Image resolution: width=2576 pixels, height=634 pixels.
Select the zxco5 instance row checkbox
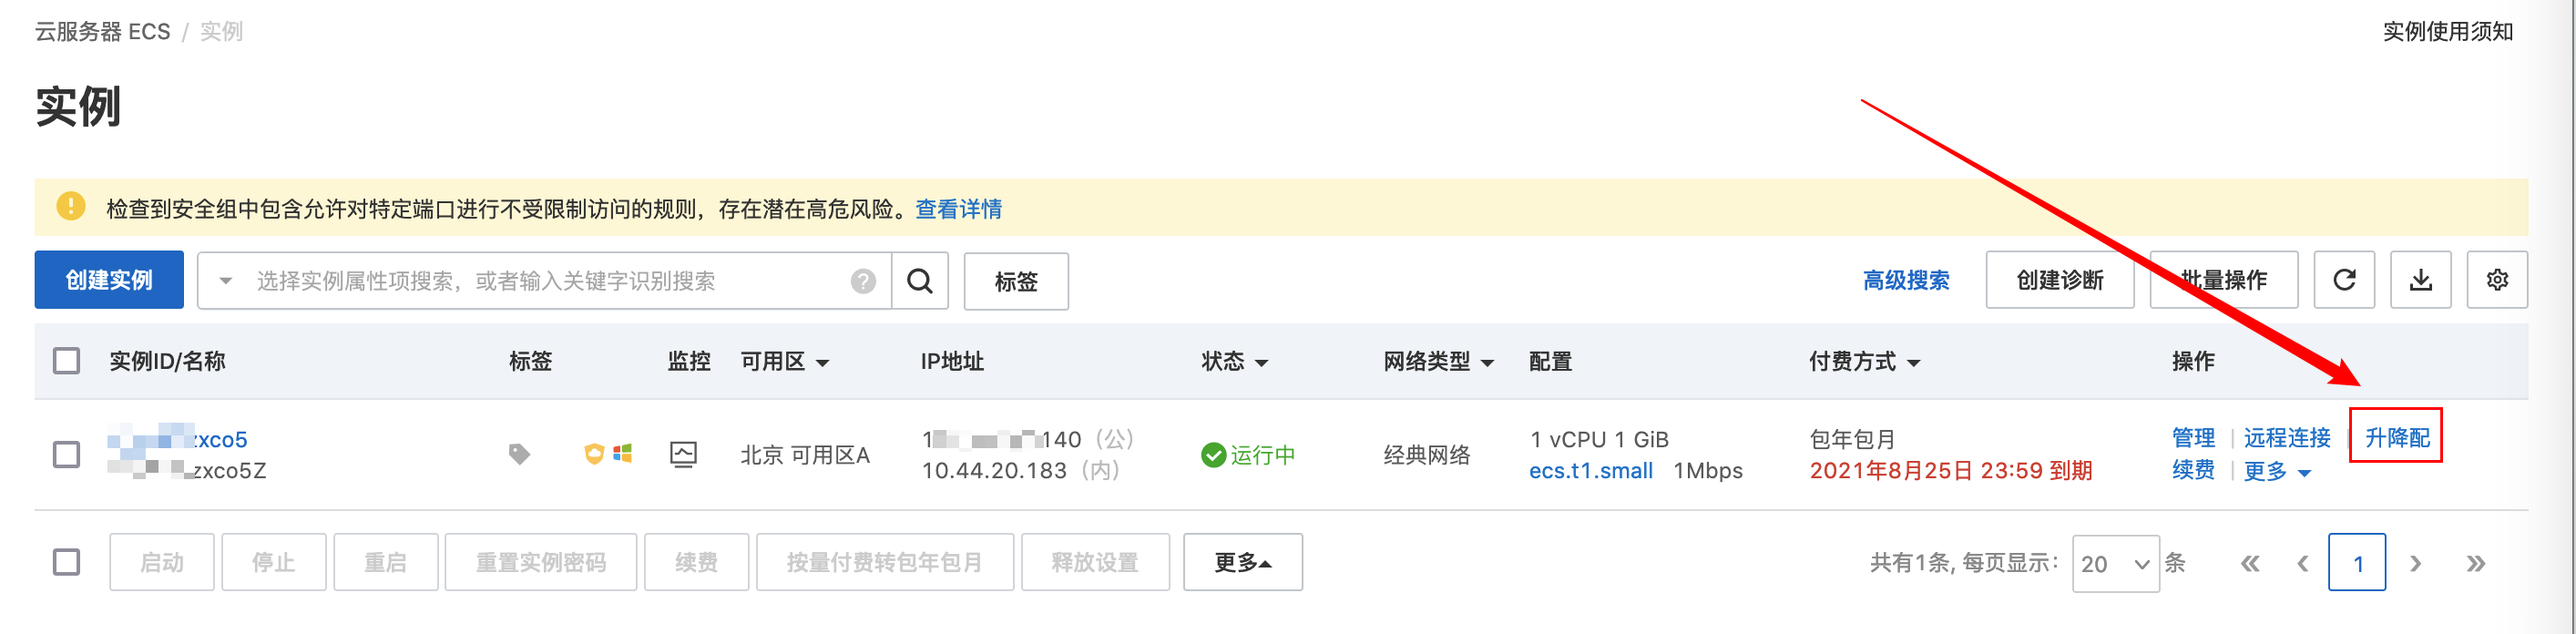click(66, 455)
